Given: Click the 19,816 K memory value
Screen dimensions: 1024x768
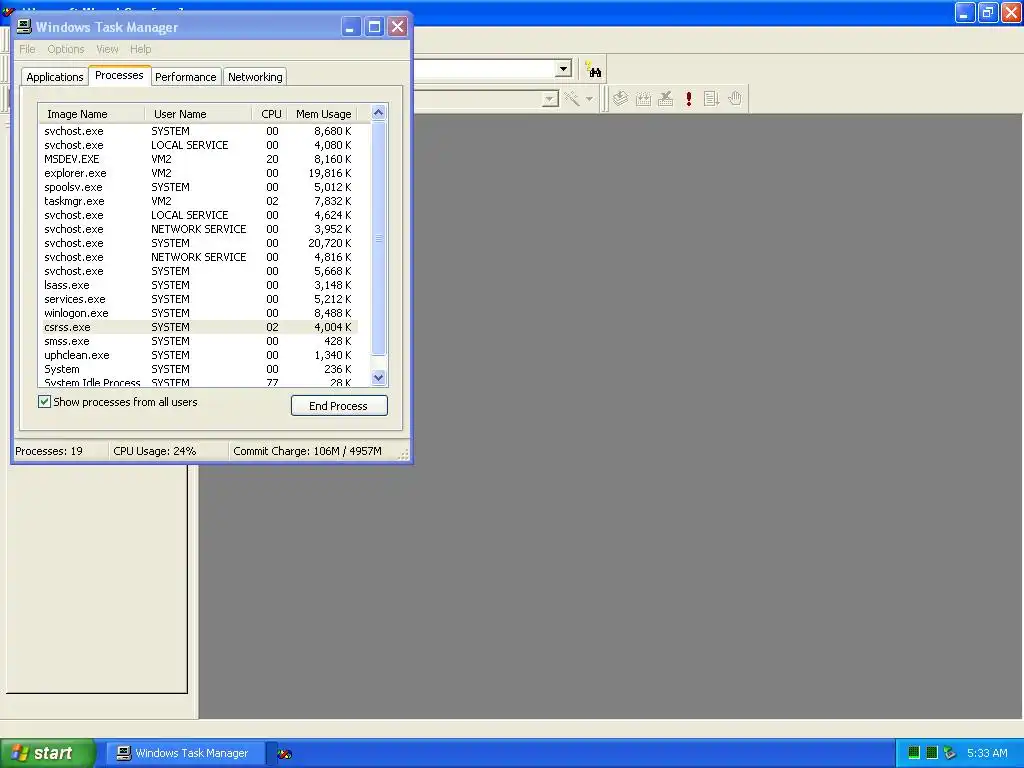Looking at the screenshot, I should (x=330, y=173).
